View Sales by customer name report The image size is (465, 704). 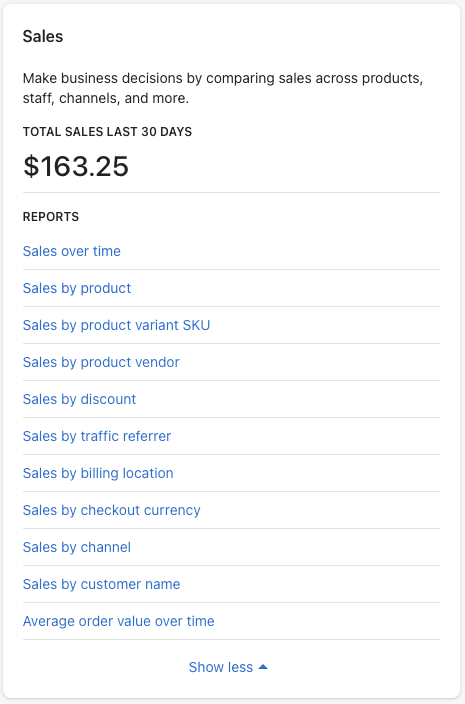click(101, 584)
